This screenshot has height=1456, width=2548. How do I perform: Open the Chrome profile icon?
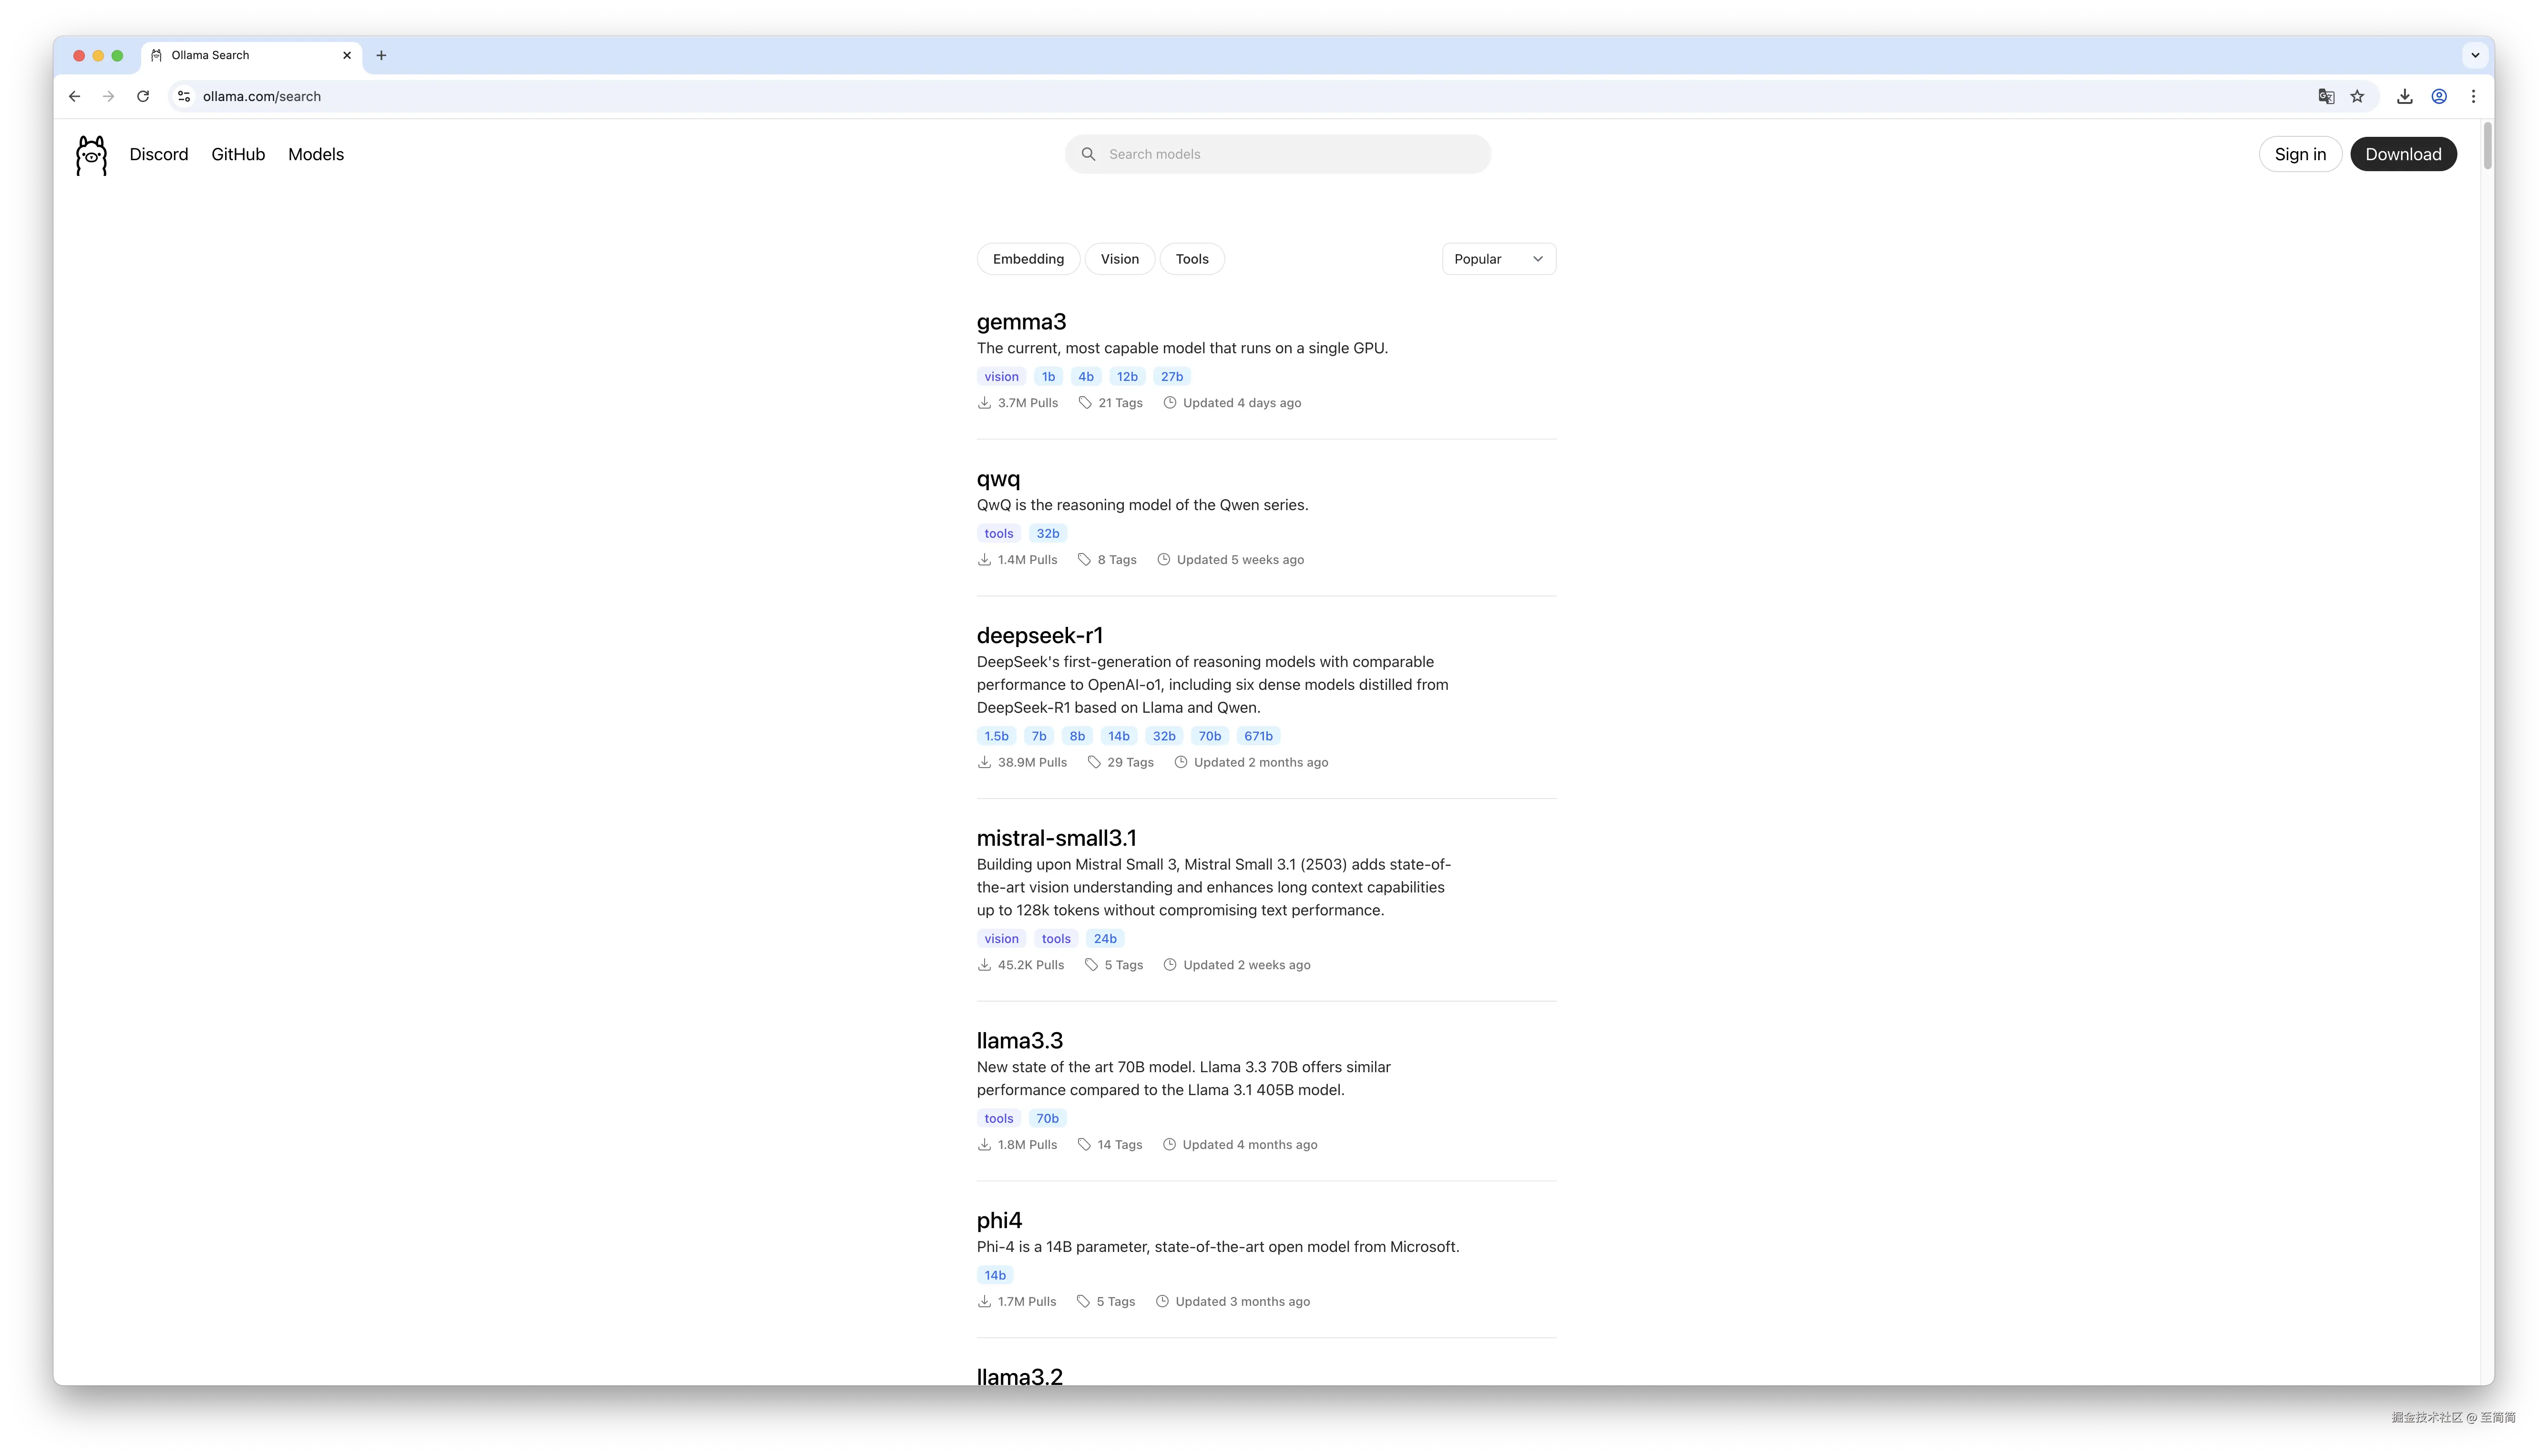(x=2439, y=96)
